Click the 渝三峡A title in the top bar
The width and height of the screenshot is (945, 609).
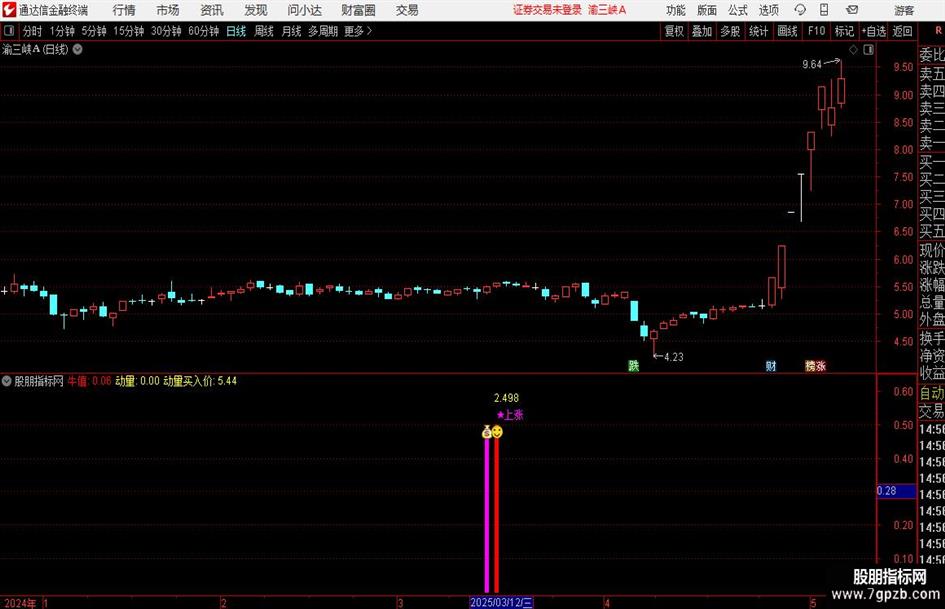[607, 10]
